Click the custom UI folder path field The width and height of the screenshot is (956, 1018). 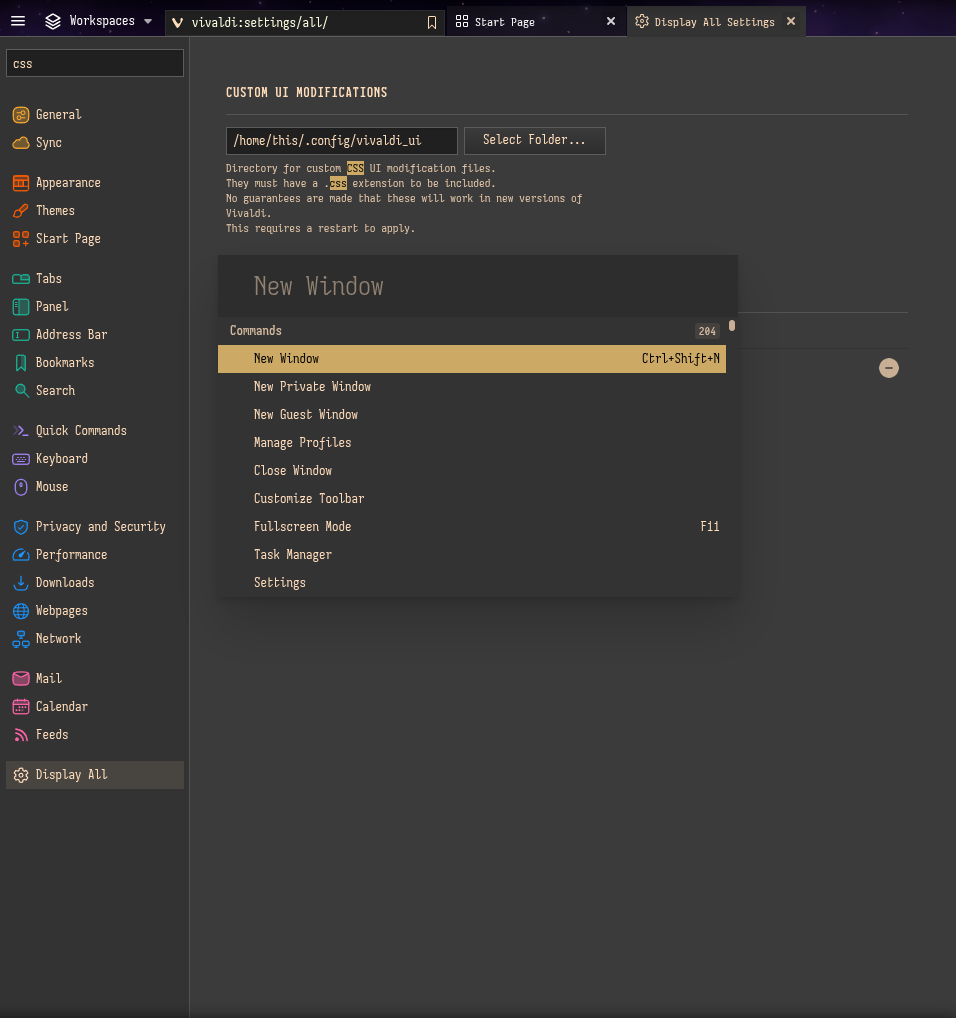coord(341,141)
